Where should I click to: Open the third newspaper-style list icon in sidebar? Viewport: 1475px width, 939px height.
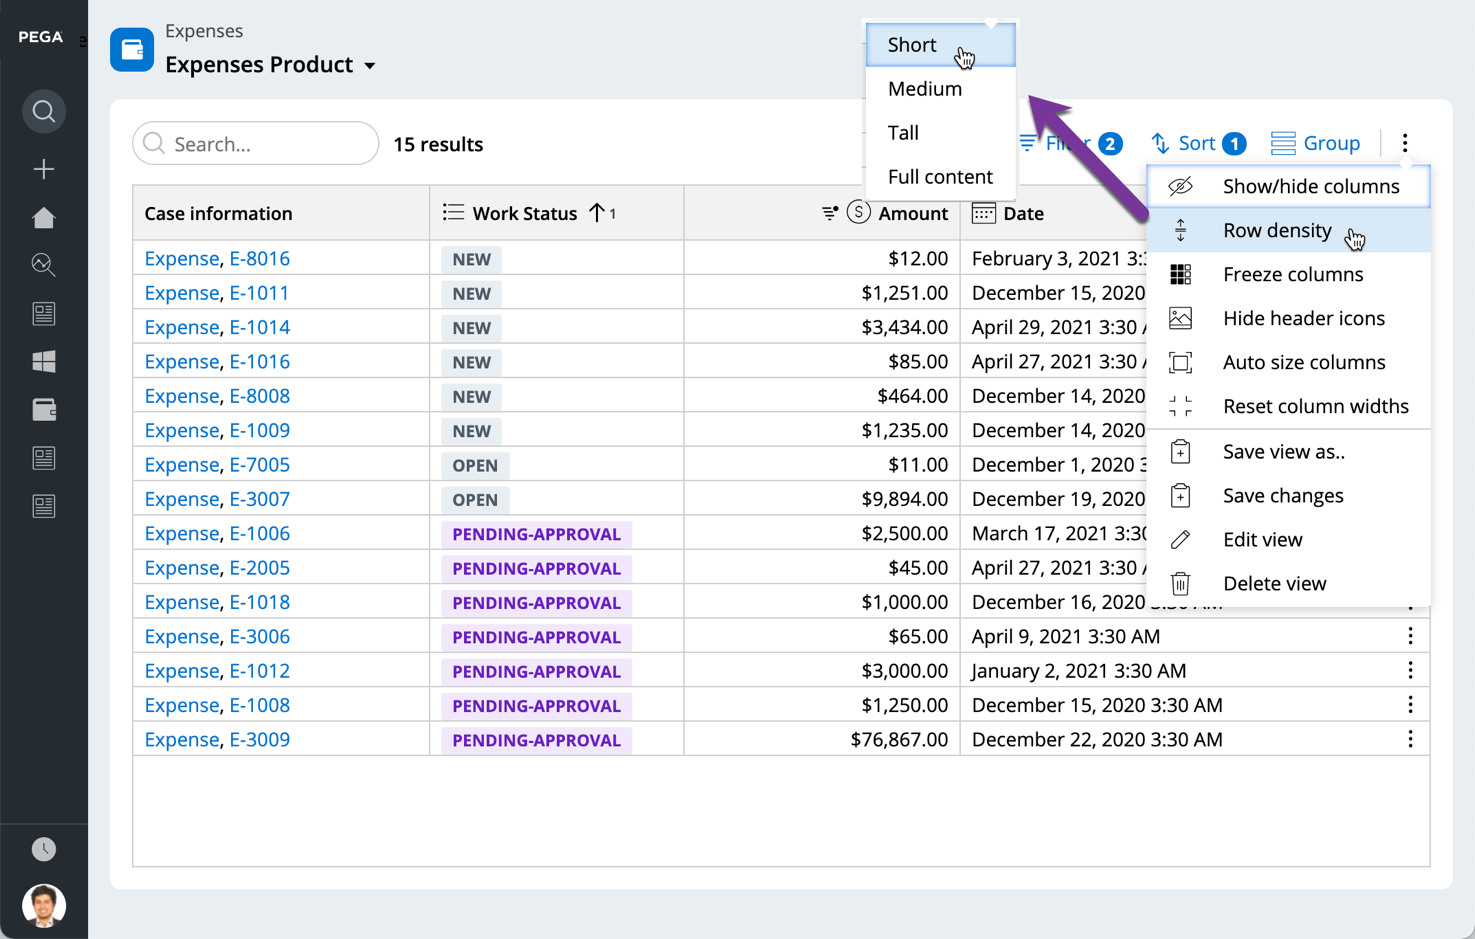(44, 506)
